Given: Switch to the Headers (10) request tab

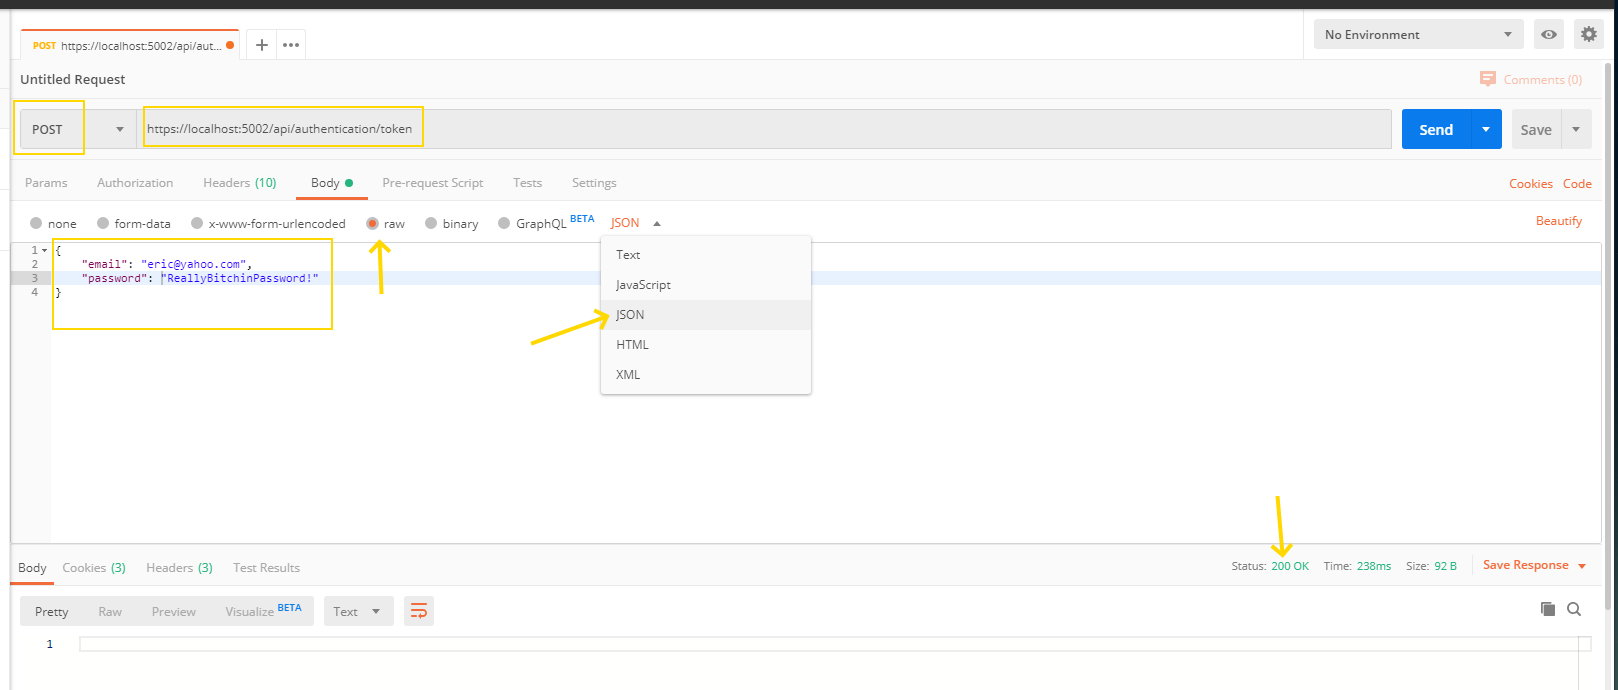Looking at the screenshot, I should pyautogui.click(x=239, y=183).
